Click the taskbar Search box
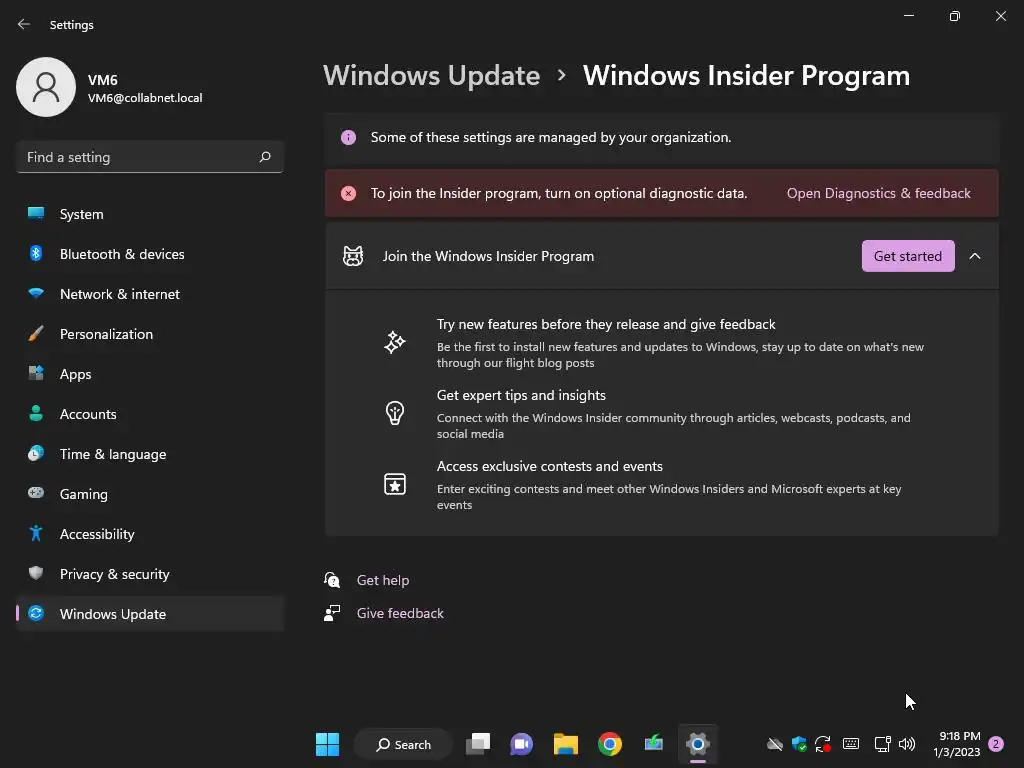Viewport: 1024px width, 768px height. coord(404,744)
